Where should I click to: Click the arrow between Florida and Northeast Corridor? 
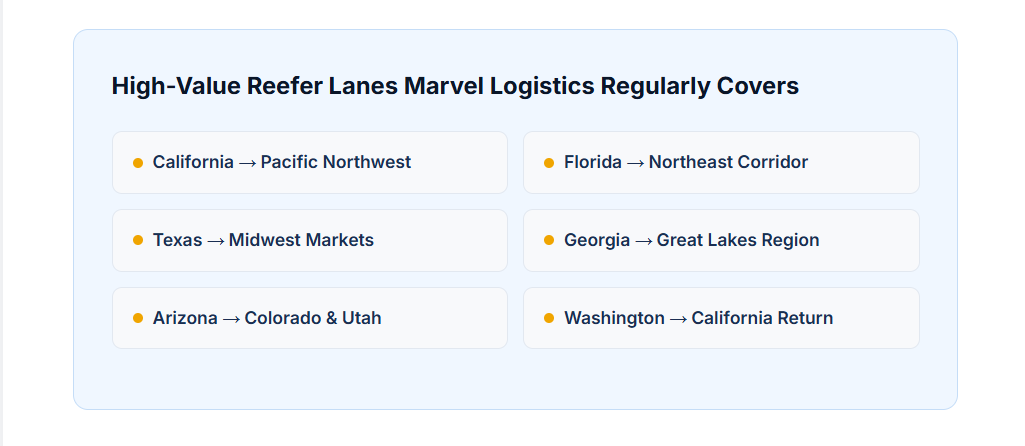pyautogui.click(x=635, y=162)
